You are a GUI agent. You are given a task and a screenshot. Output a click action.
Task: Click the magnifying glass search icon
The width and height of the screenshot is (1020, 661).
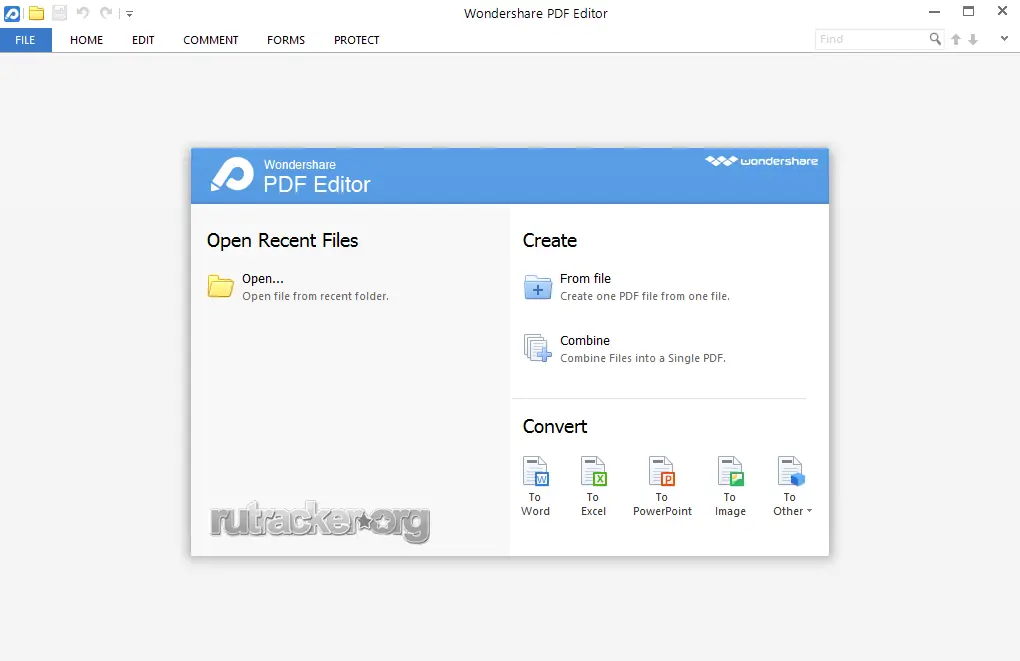point(935,39)
